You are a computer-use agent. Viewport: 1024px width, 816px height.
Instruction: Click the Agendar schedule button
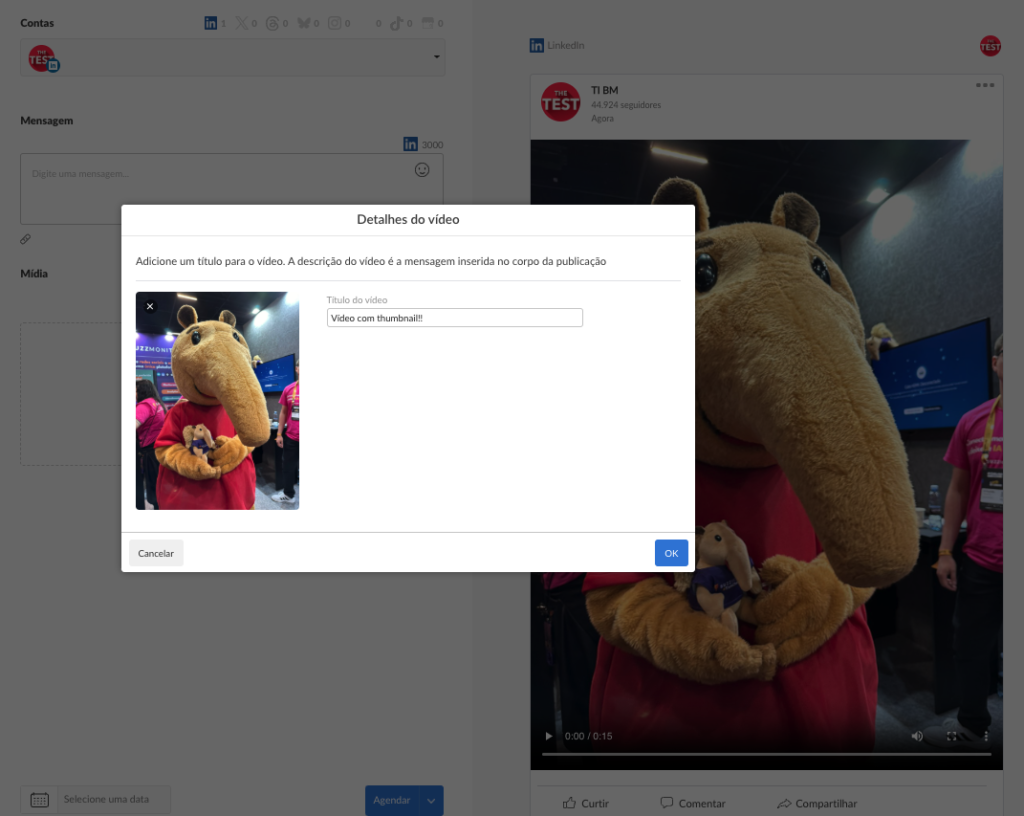391,800
